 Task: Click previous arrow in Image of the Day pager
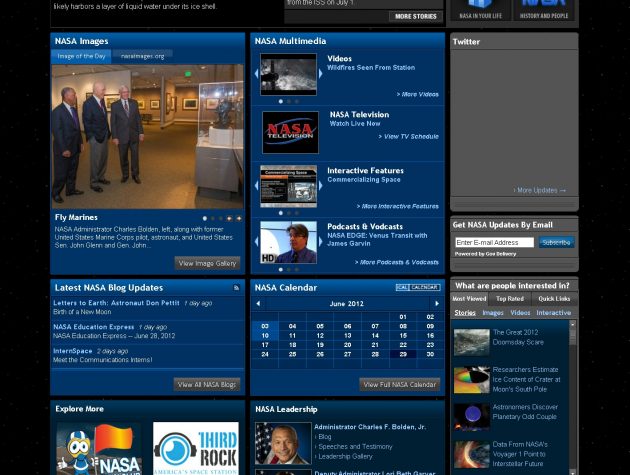[229, 218]
